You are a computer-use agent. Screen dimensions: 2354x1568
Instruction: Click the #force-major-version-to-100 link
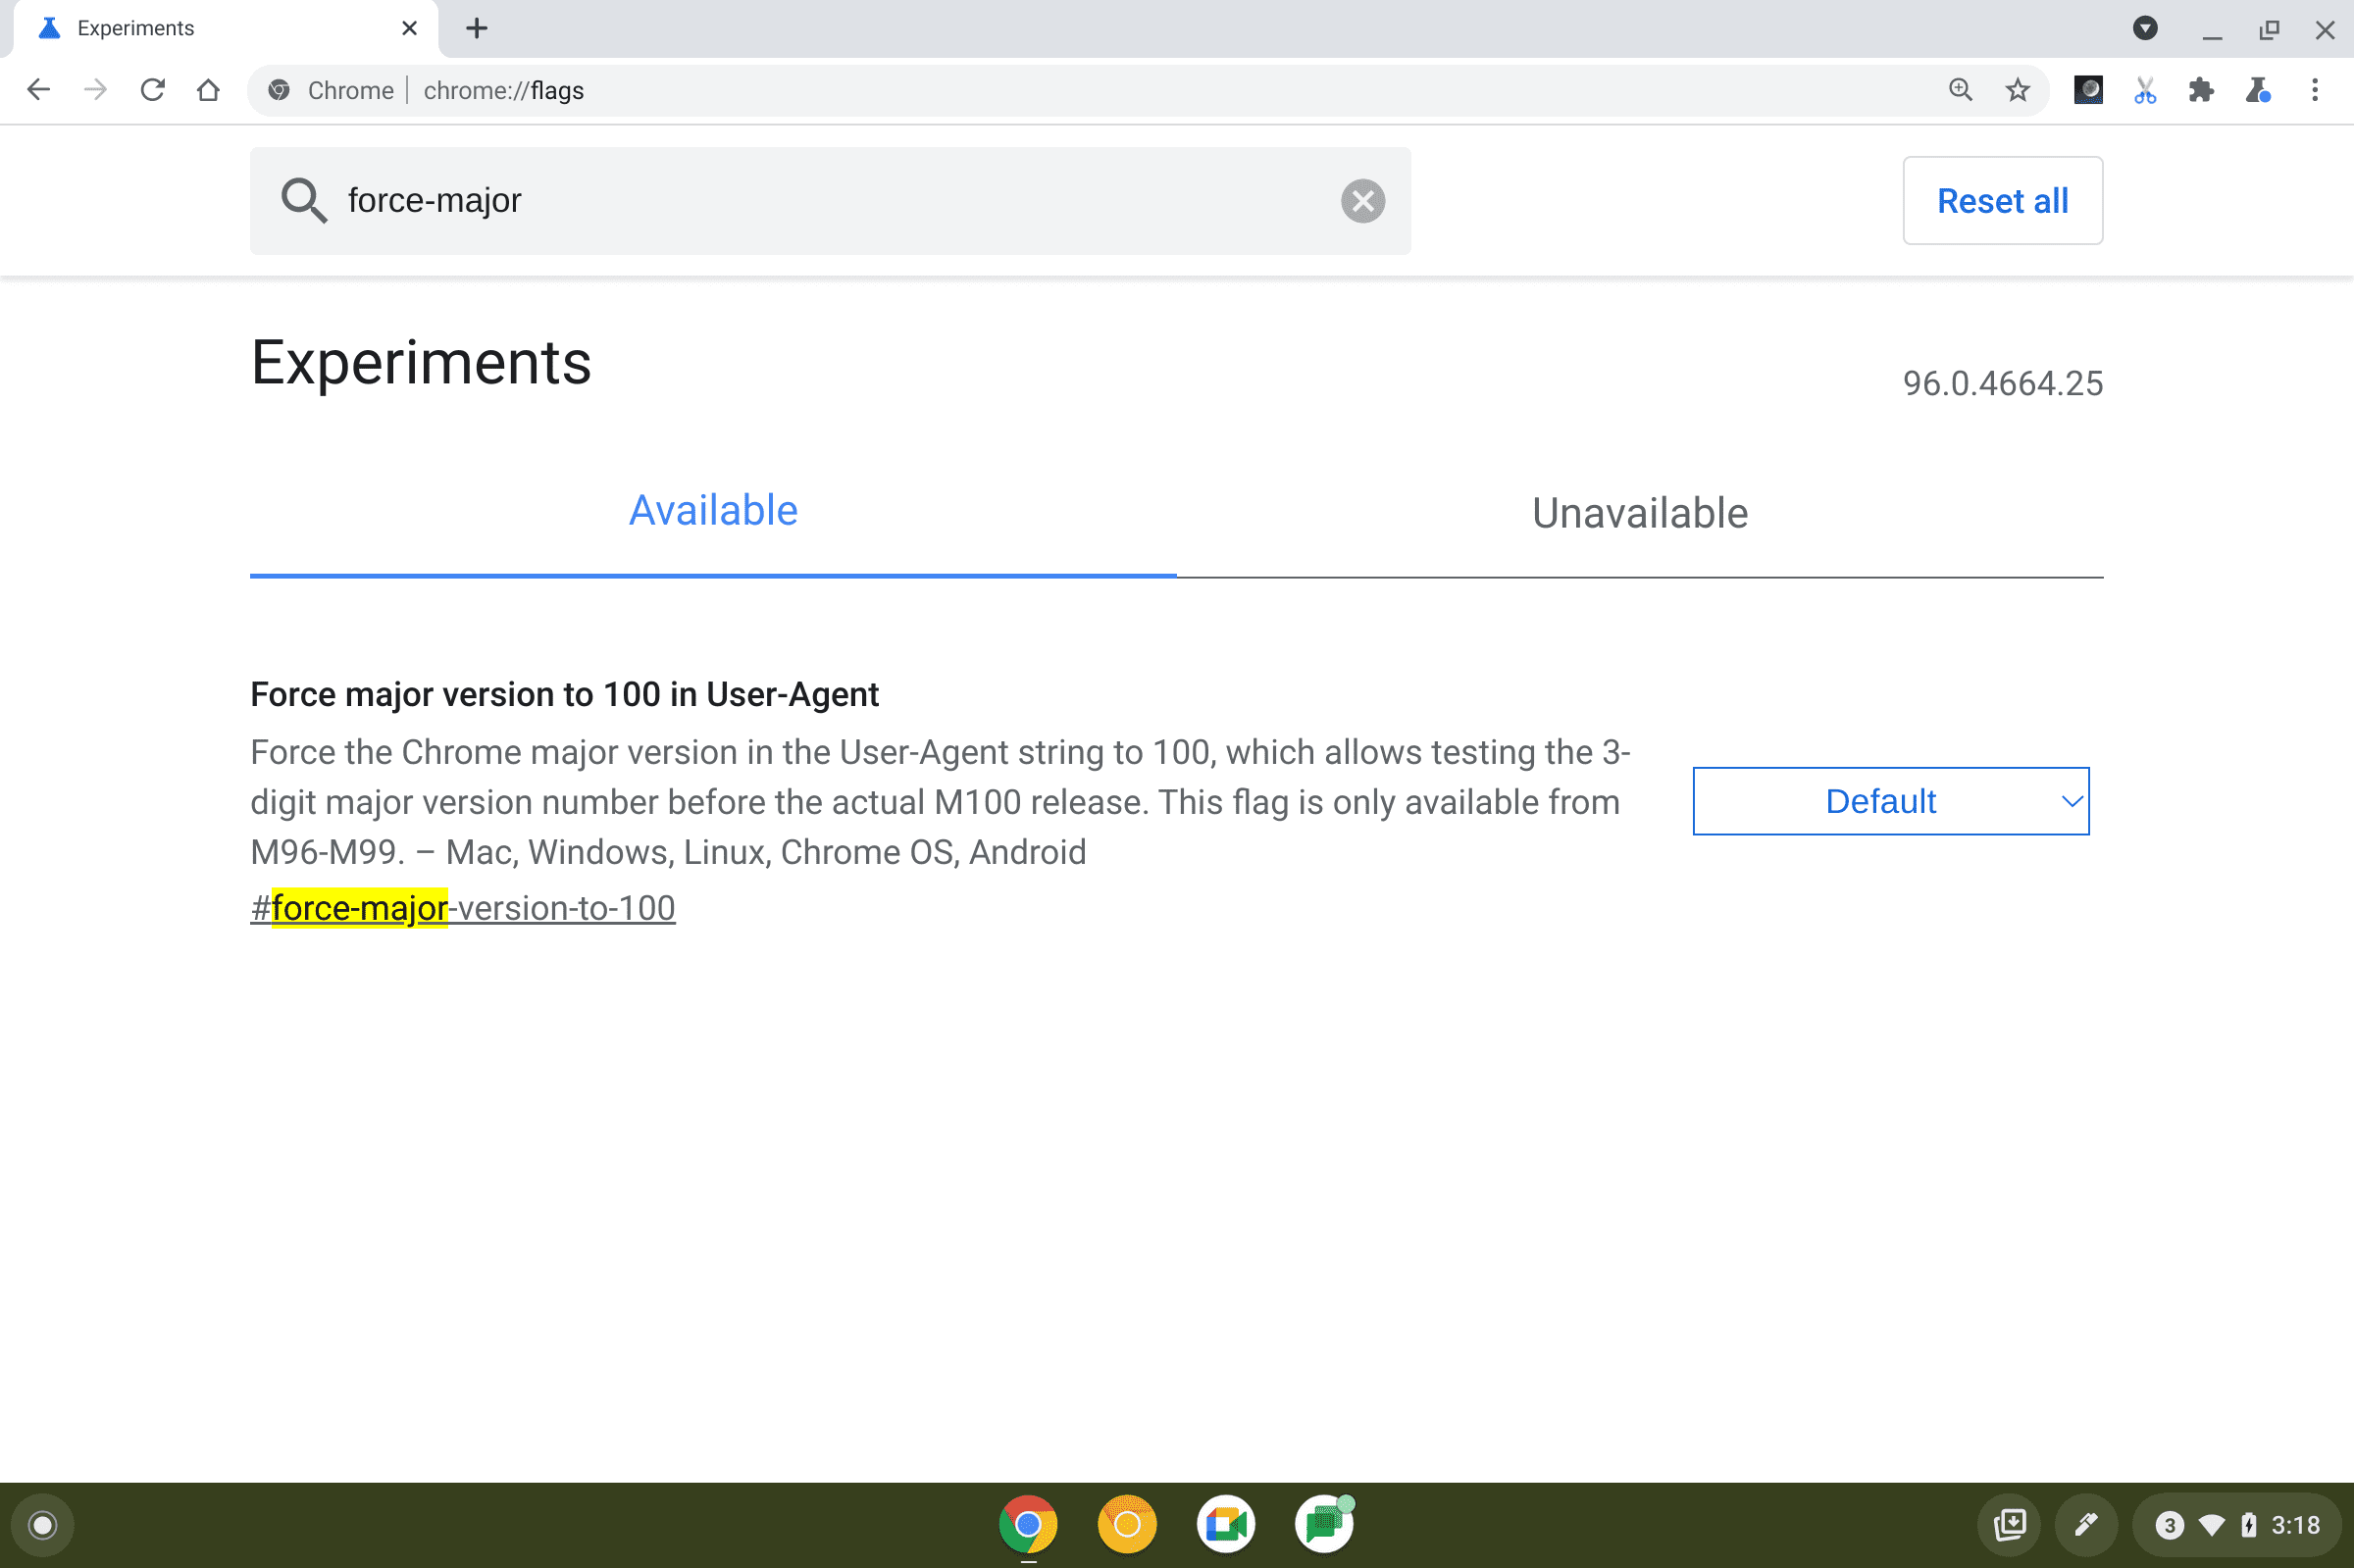click(x=462, y=906)
